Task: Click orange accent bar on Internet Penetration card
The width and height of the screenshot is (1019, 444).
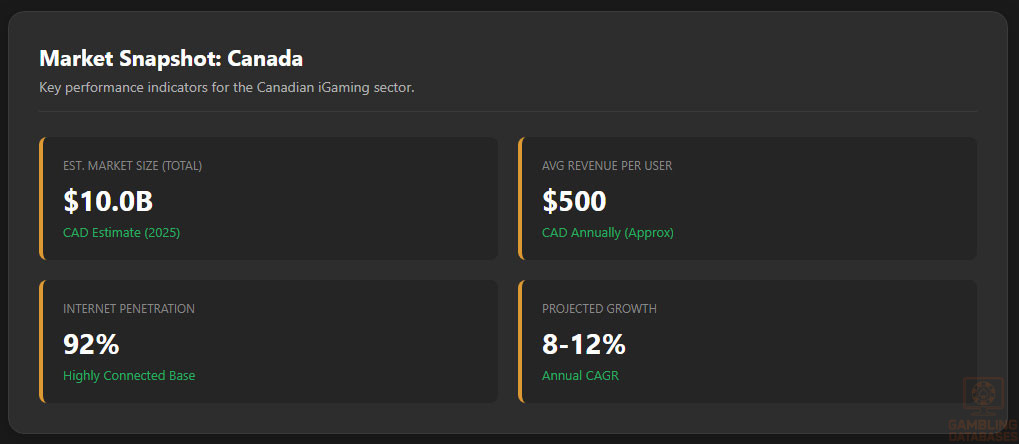Action: 41,341
